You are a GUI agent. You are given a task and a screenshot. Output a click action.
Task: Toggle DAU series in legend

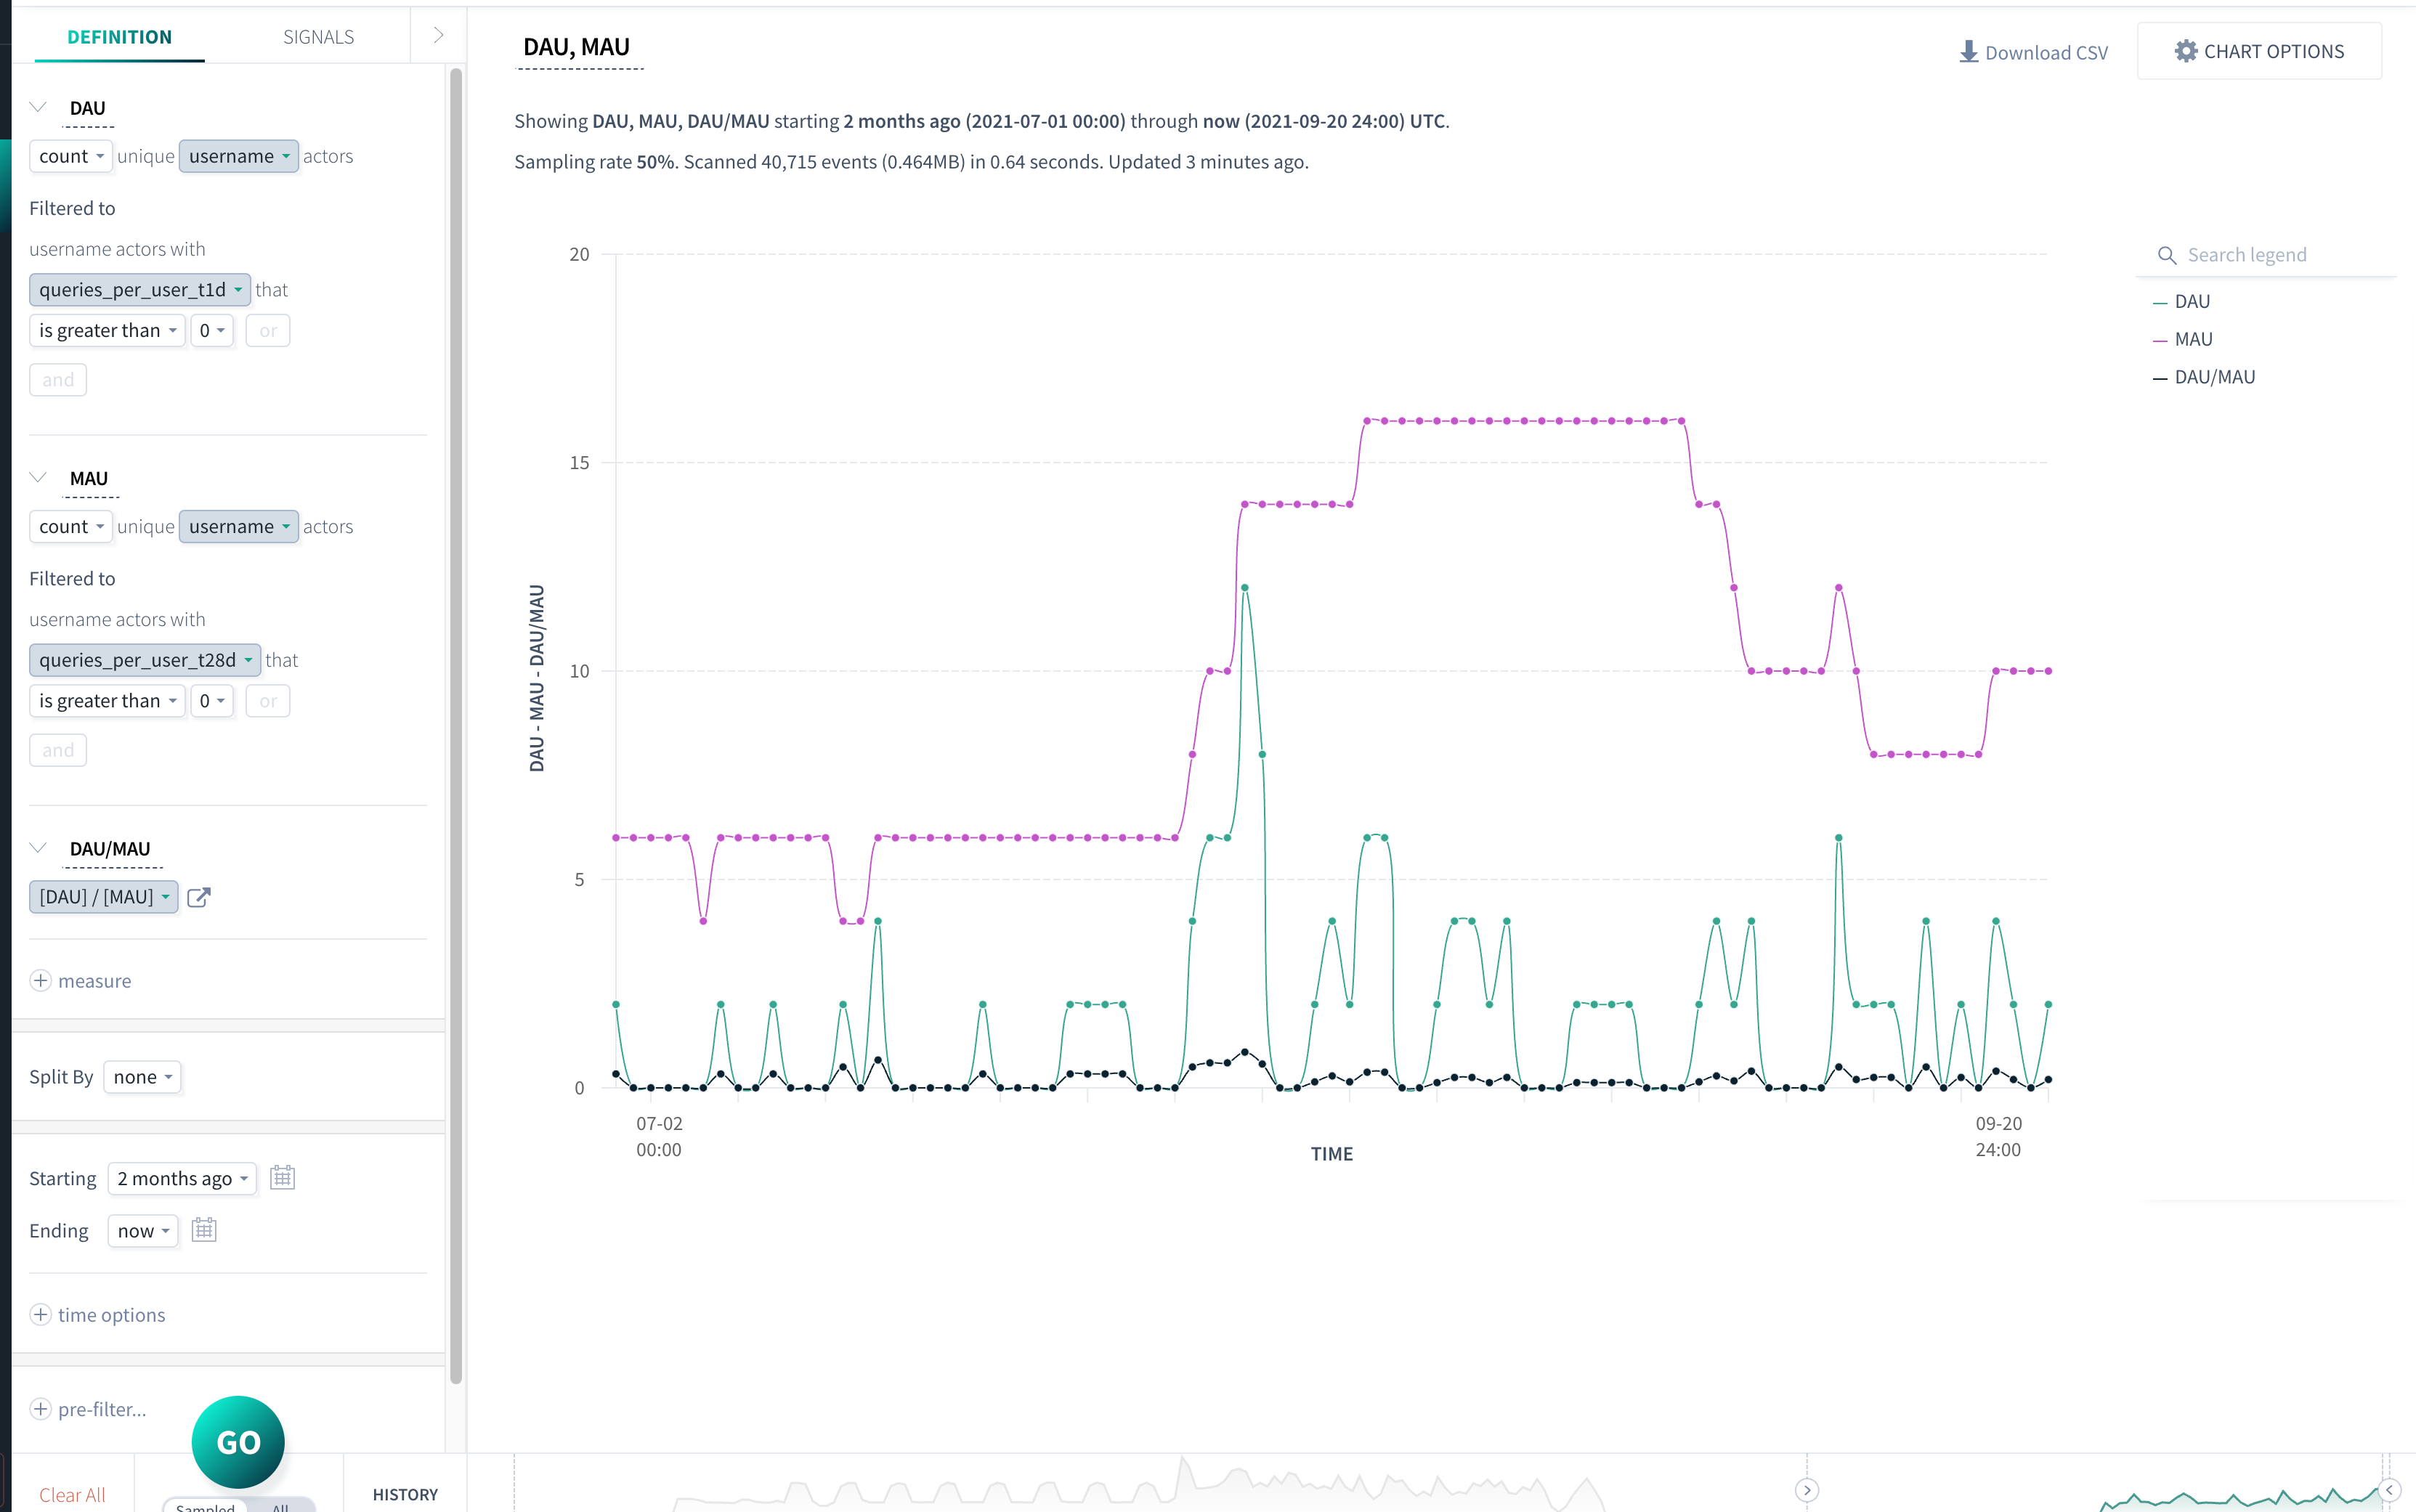point(2192,301)
